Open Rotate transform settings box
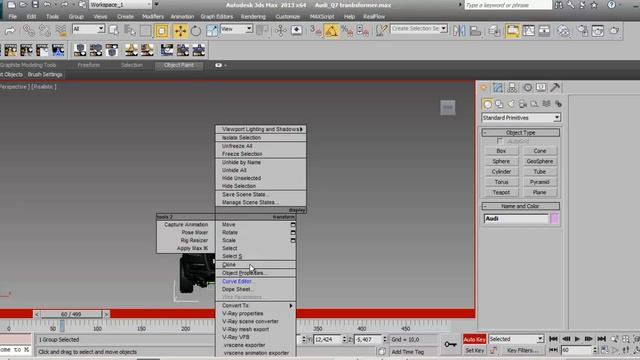The height and width of the screenshot is (360, 640). (293, 233)
